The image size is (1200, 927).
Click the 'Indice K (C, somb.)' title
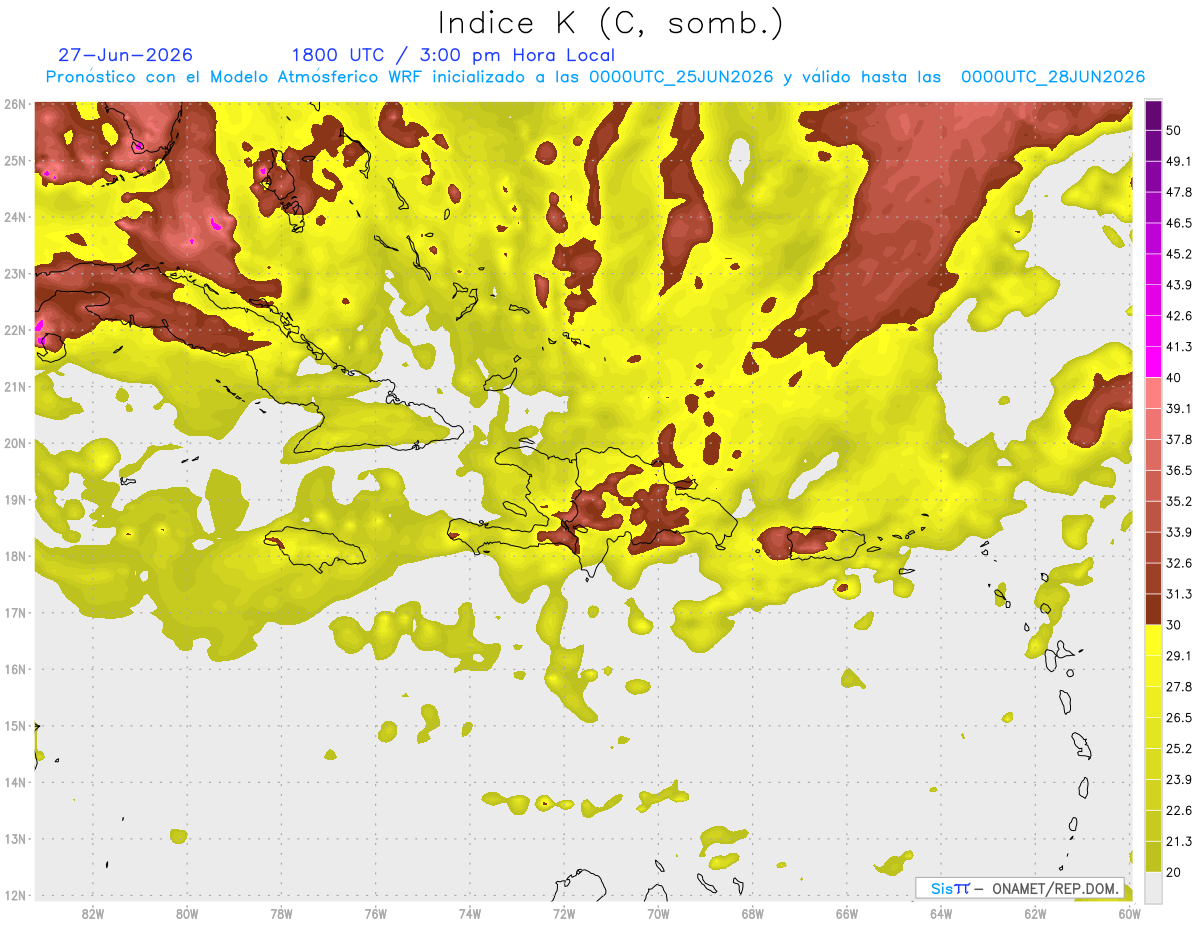(610, 24)
